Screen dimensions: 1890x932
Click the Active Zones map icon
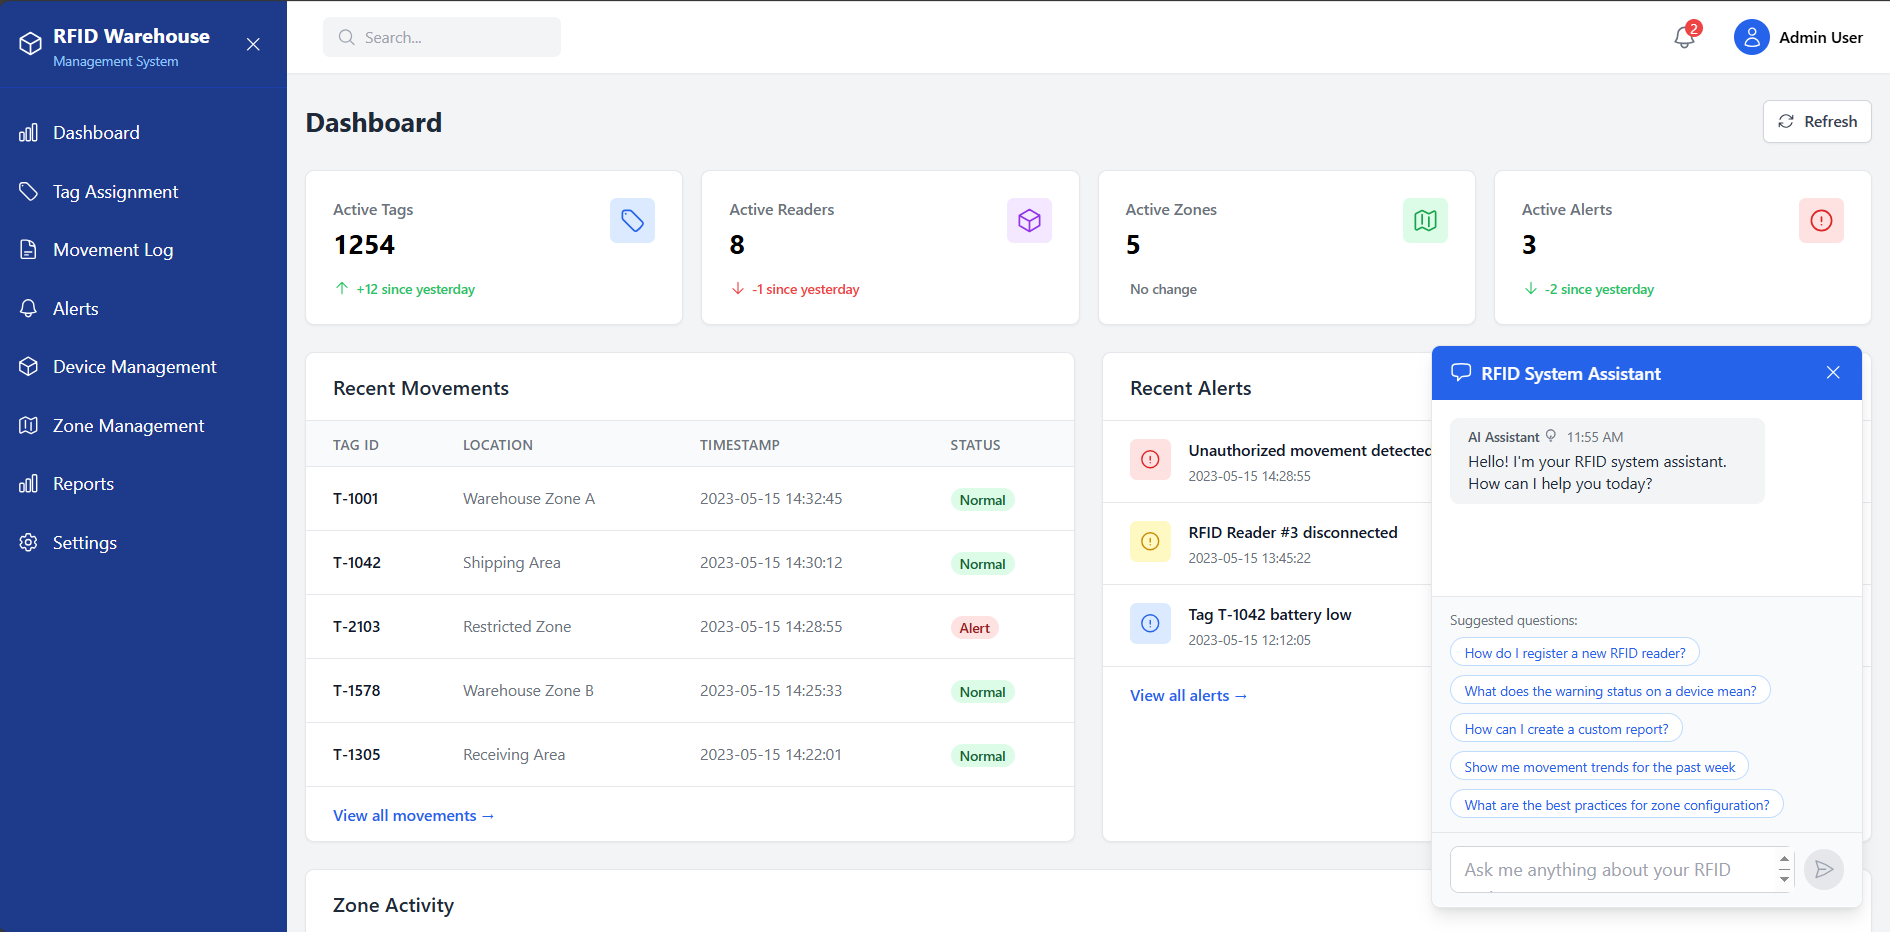pyautogui.click(x=1425, y=220)
